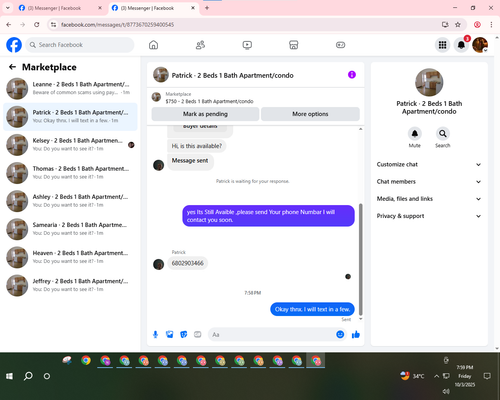Reload the page with browser refresh icon
The image size is (500, 400).
[x=37, y=24]
